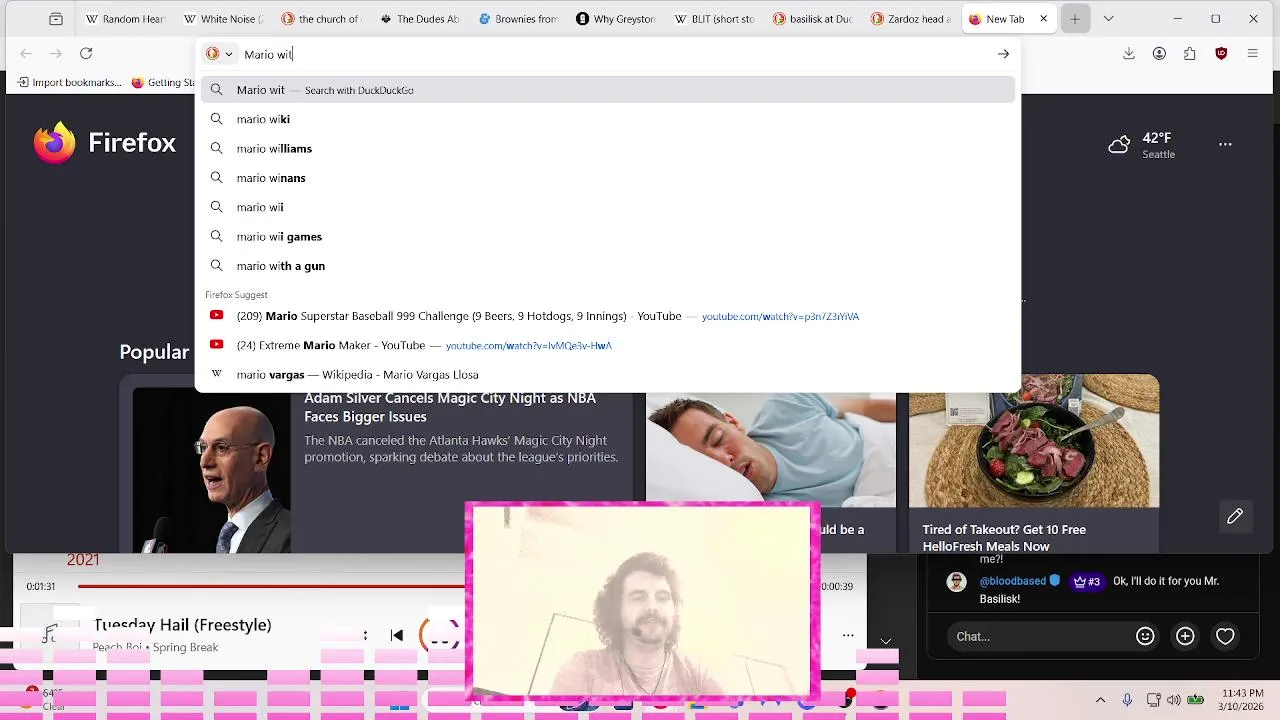Switch to the Zardoz head tab

point(909,19)
